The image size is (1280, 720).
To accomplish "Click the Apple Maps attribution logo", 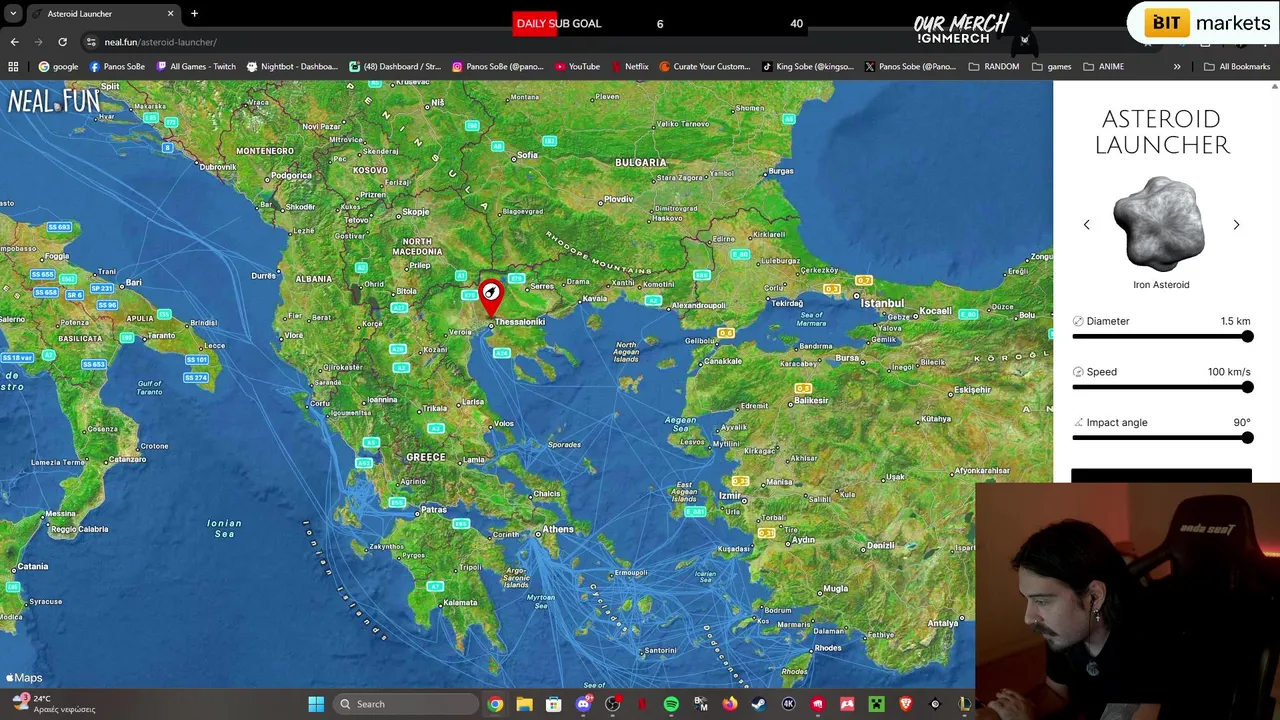I will point(24,678).
